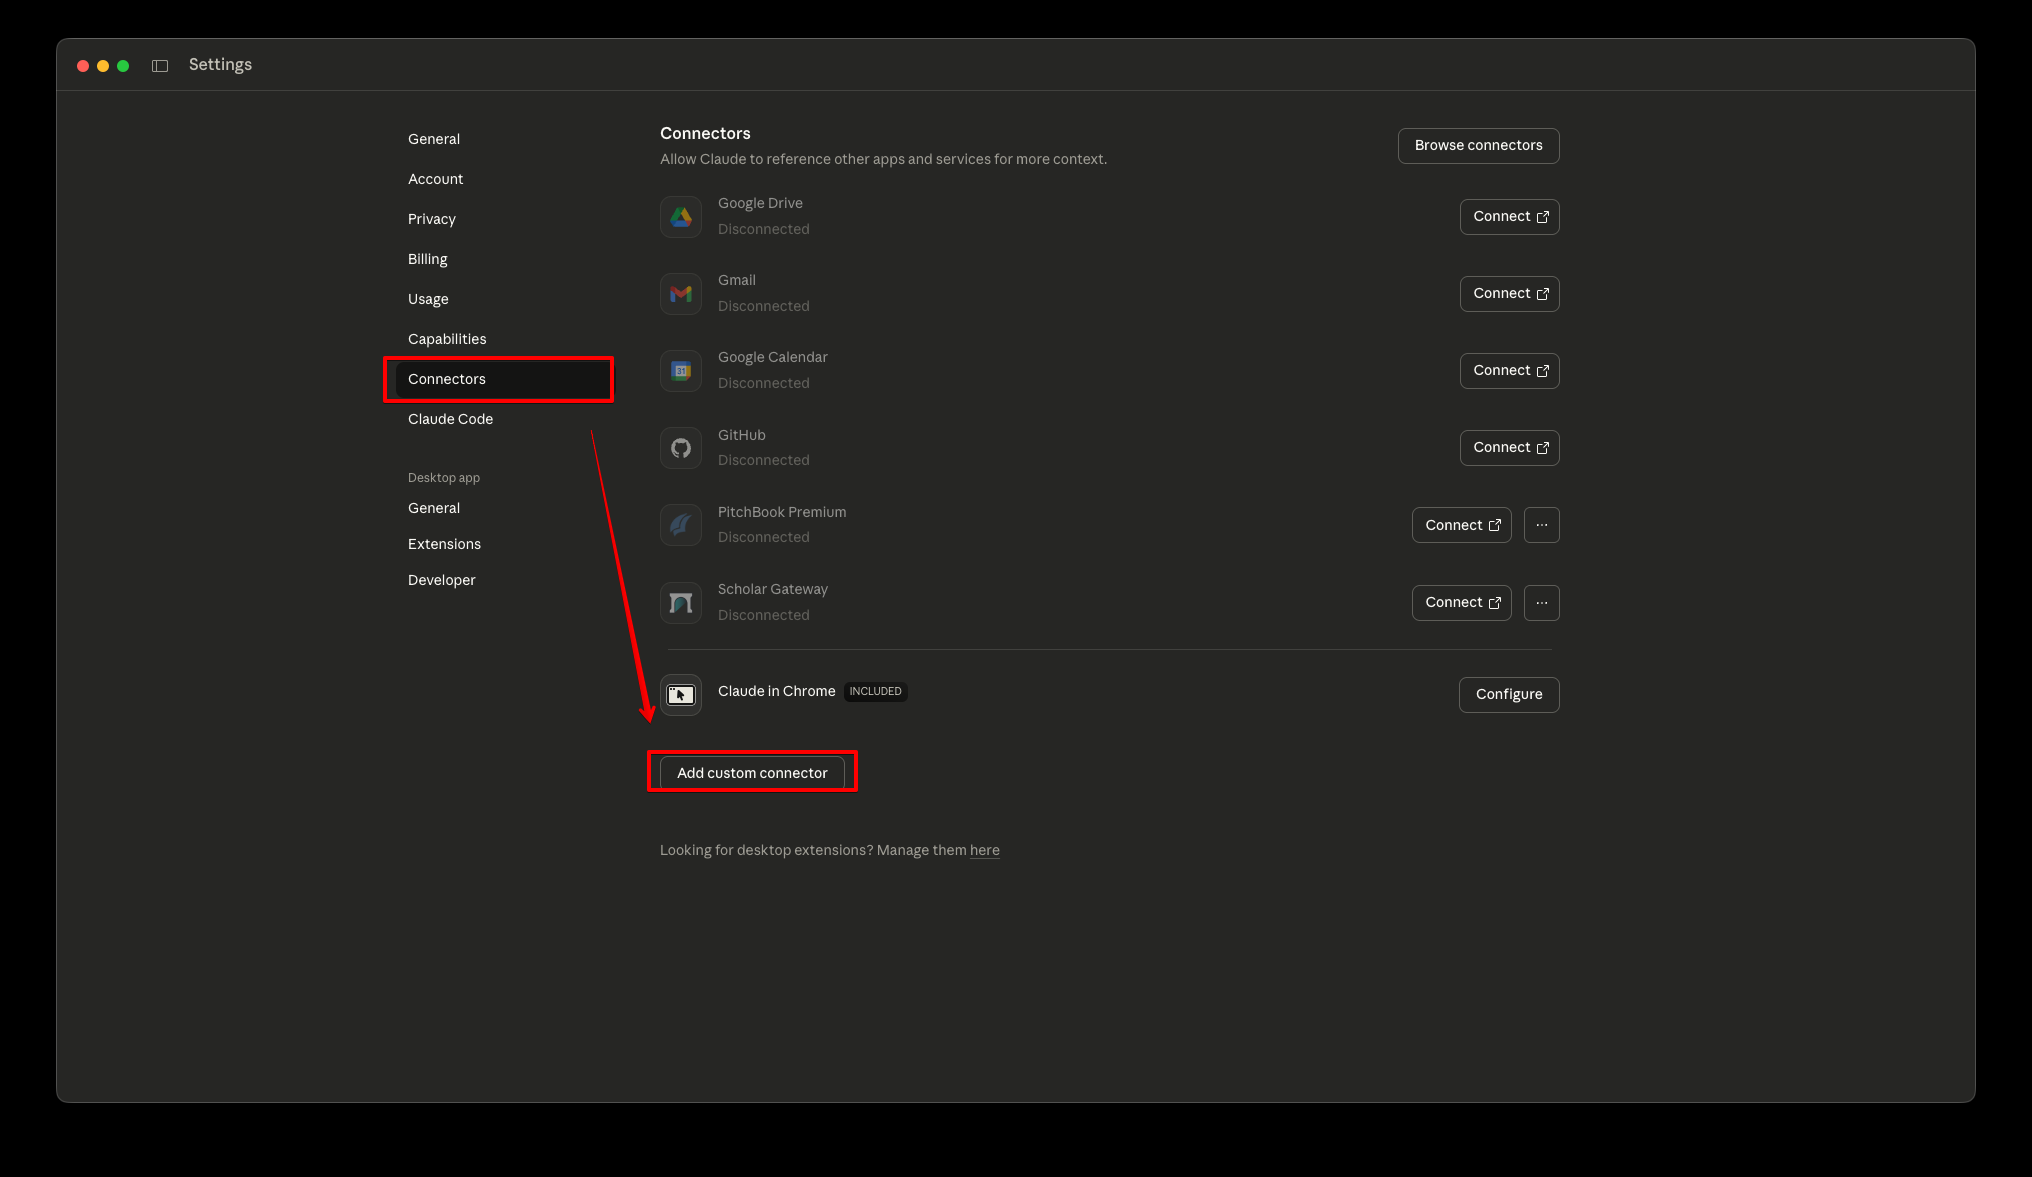Open Extensions settings
The width and height of the screenshot is (2032, 1177).
(x=445, y=544)
